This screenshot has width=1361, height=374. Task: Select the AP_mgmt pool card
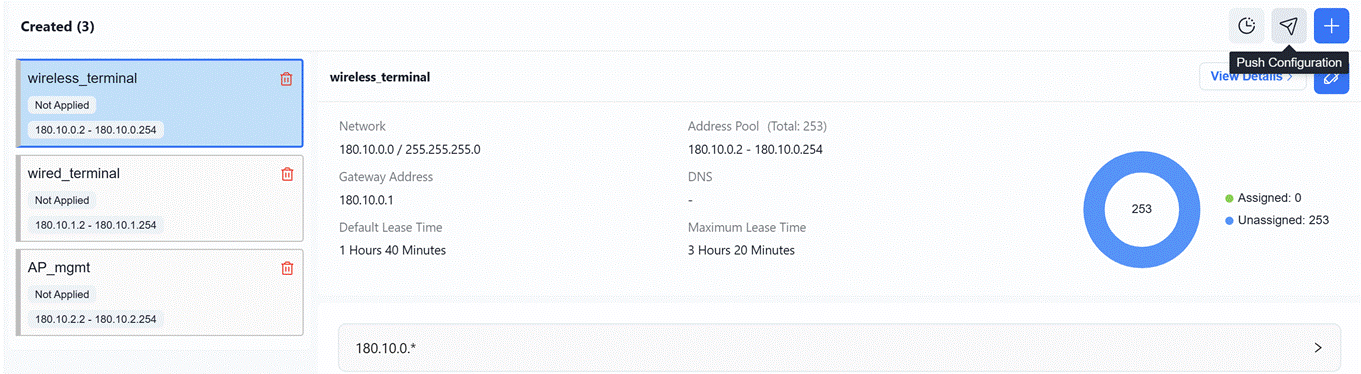tap(160, 293)
